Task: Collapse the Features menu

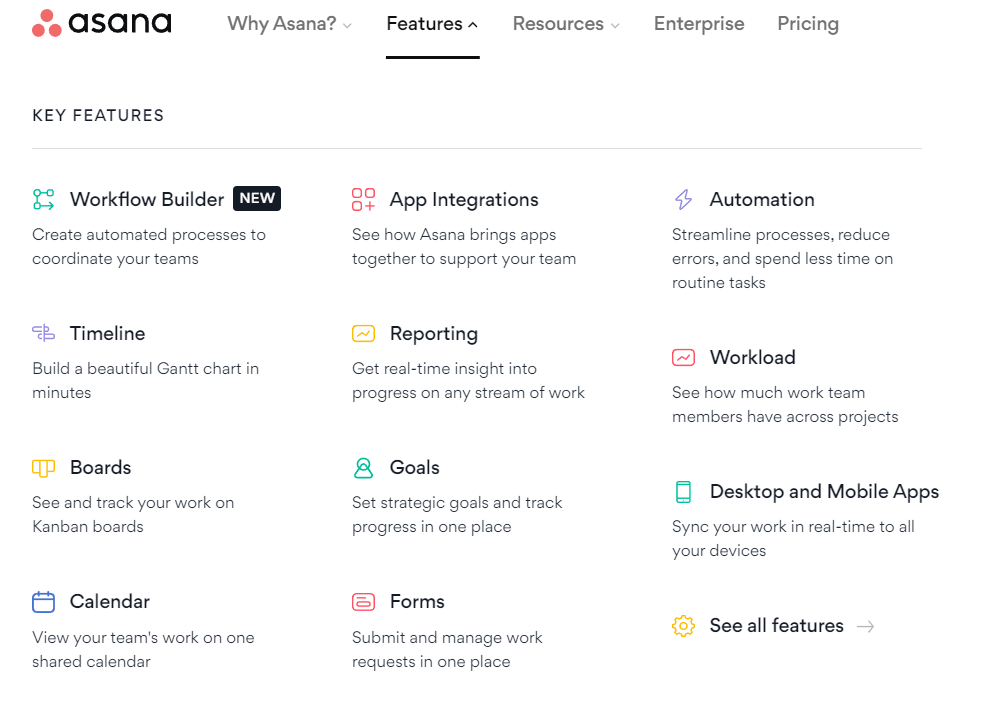Action: (x=432, y=23)
